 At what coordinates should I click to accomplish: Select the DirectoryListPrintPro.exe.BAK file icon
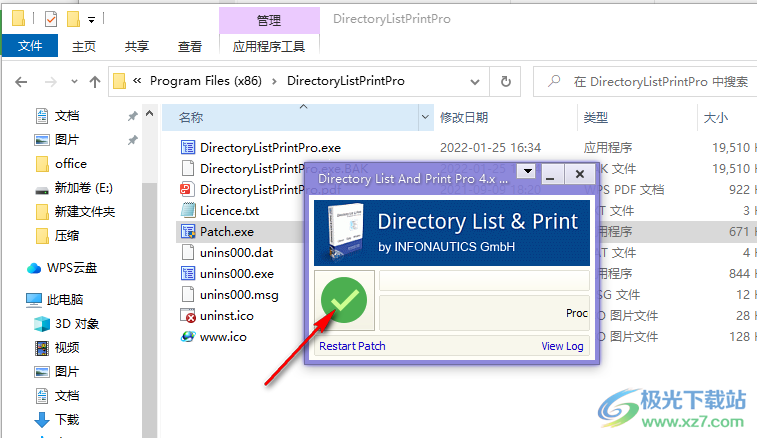(x=188, y=168)
